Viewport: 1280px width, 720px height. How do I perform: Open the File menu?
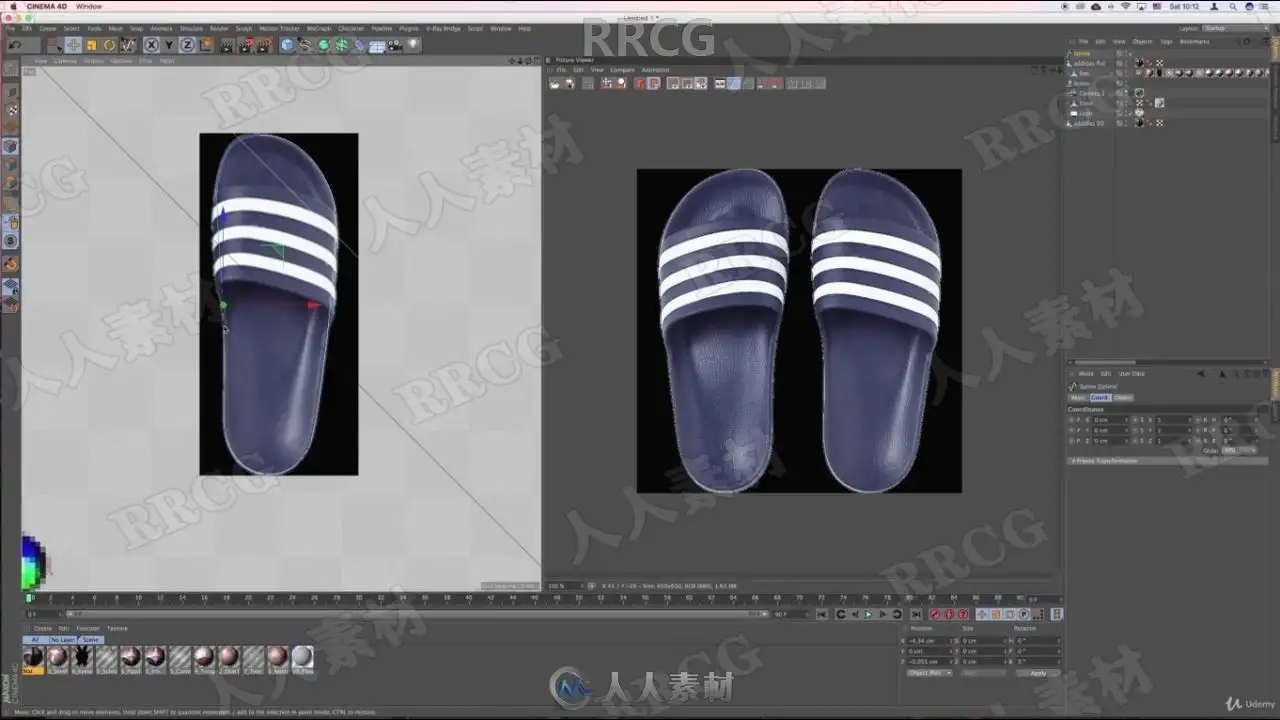tap(10, 28)
